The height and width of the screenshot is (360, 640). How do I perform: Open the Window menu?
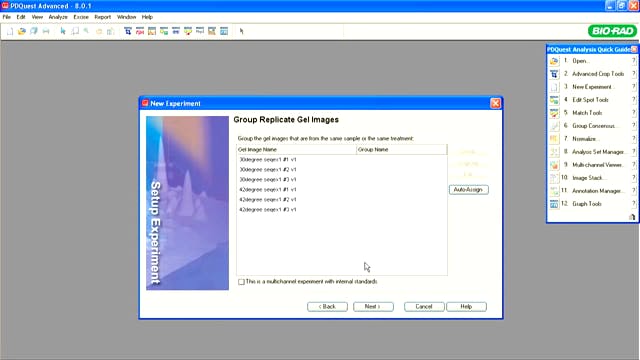click(127, 17)
